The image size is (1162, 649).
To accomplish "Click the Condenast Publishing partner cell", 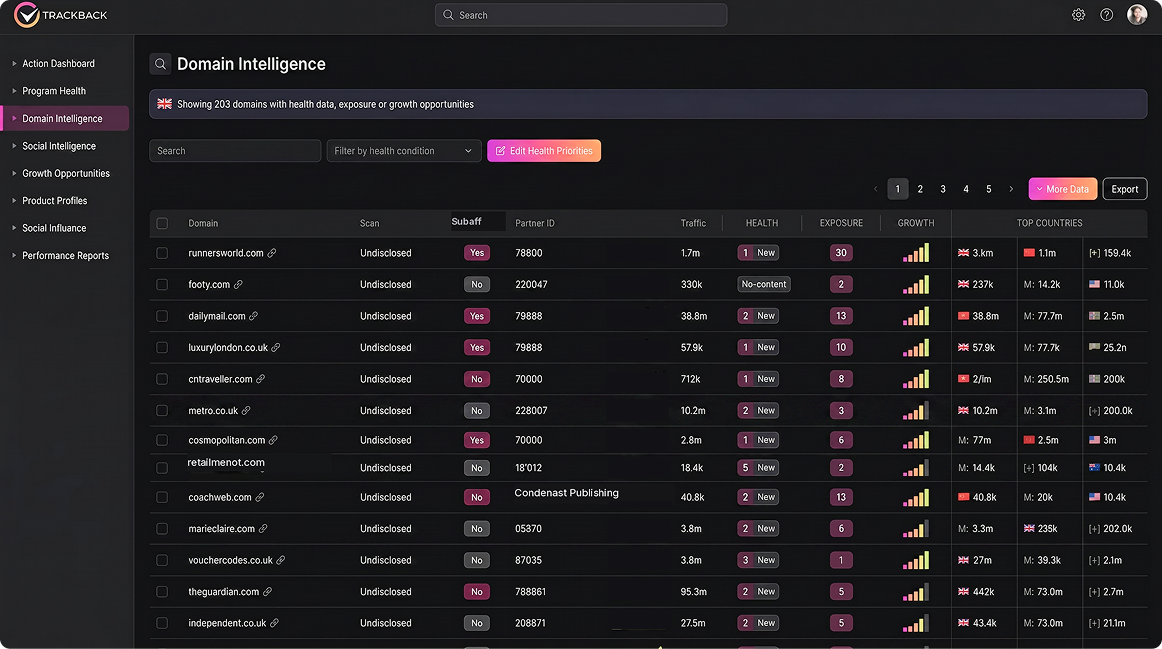I will point(566,493).
